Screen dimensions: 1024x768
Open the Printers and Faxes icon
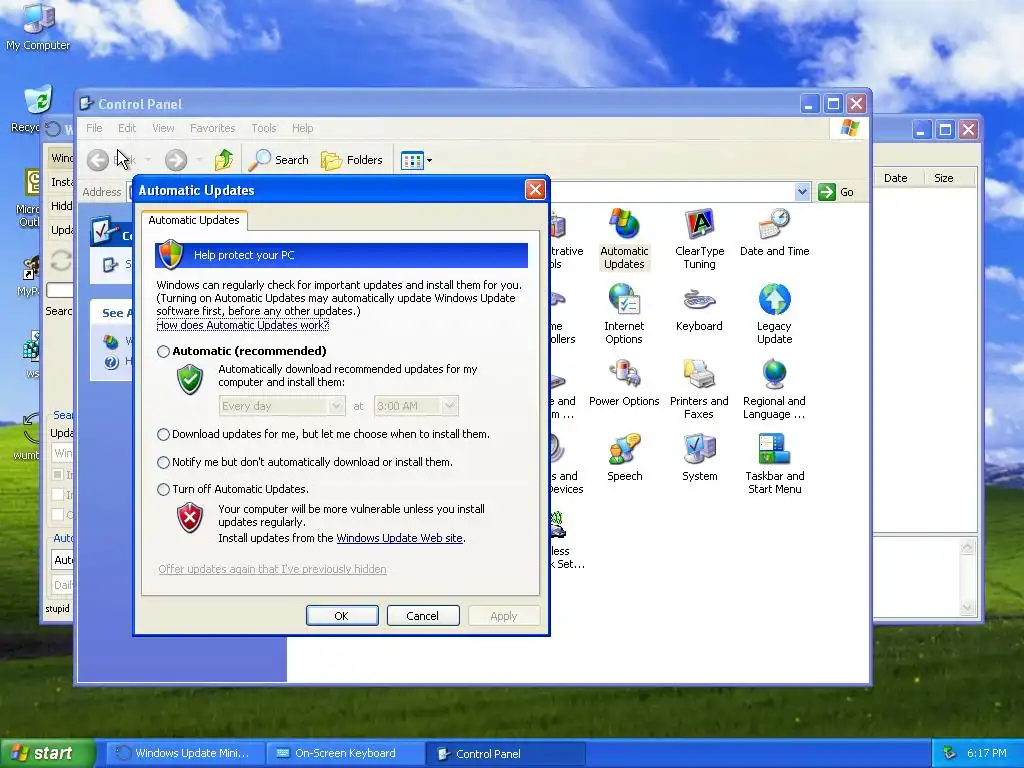pyautogui.click(x=699, y=389)
